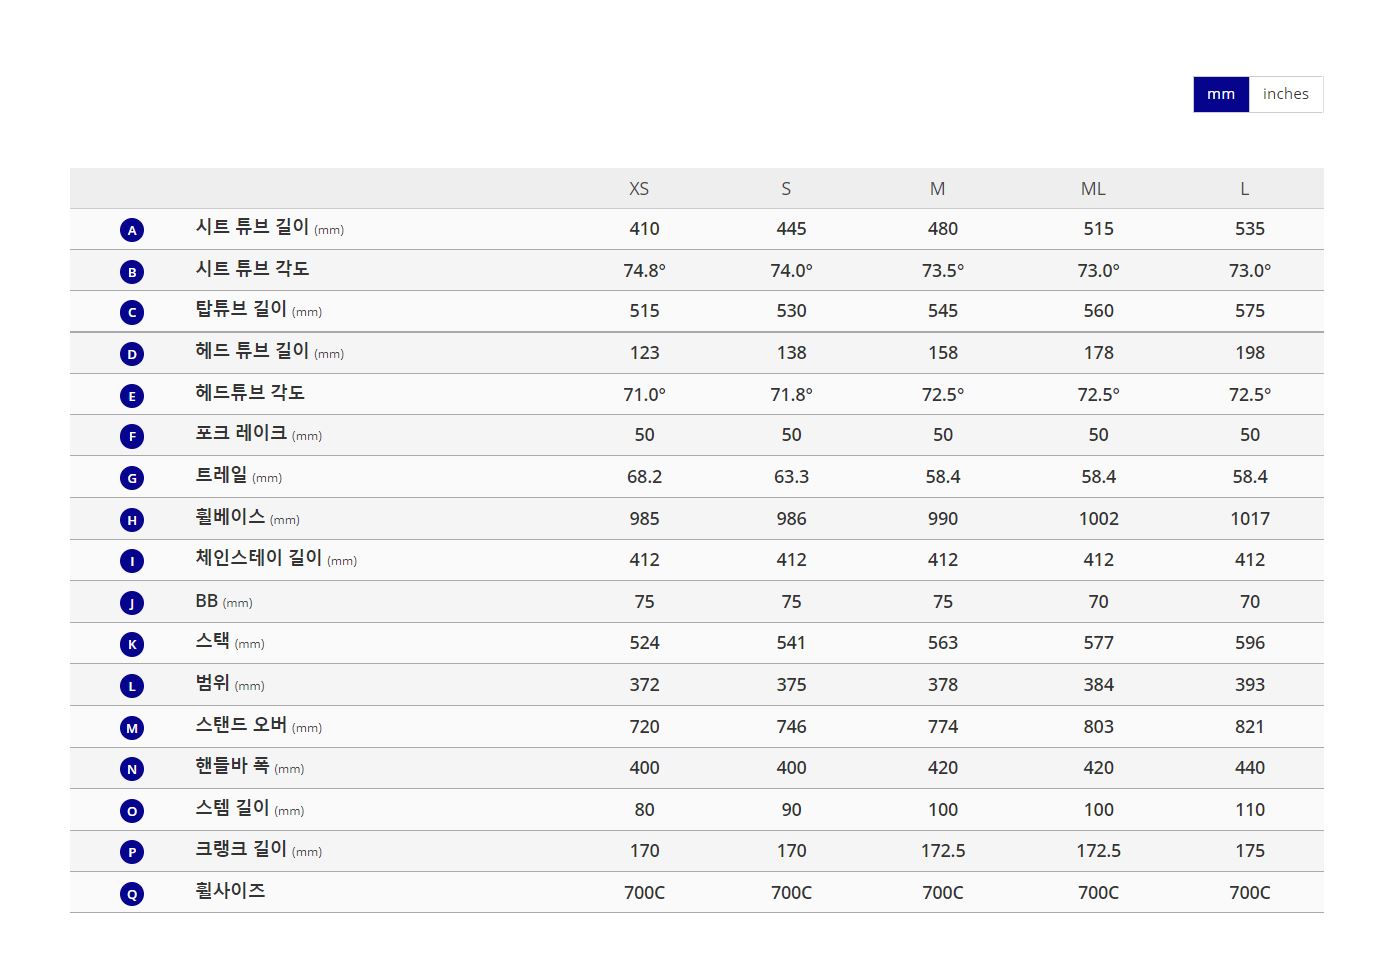Click the C marker for top tube length
This screenshot has width=1393, height=959.
tap(132, 313)
